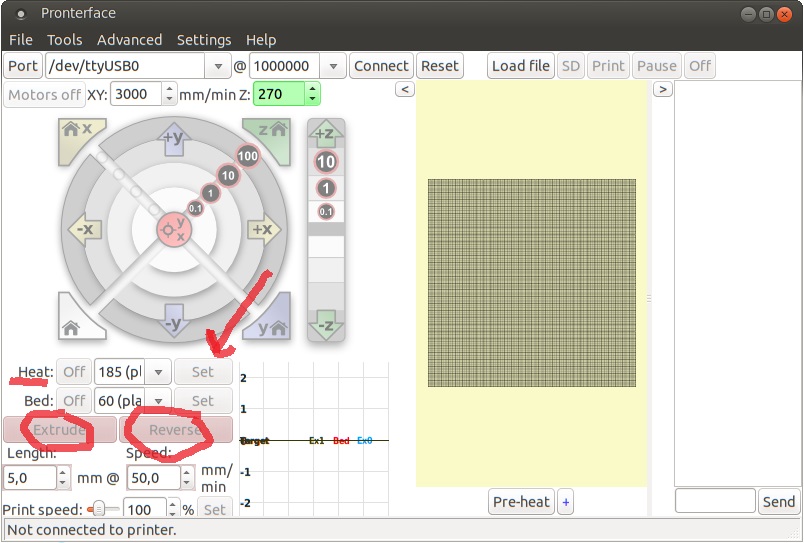
Task: Click the build plate grid preview
Action: 532,283
